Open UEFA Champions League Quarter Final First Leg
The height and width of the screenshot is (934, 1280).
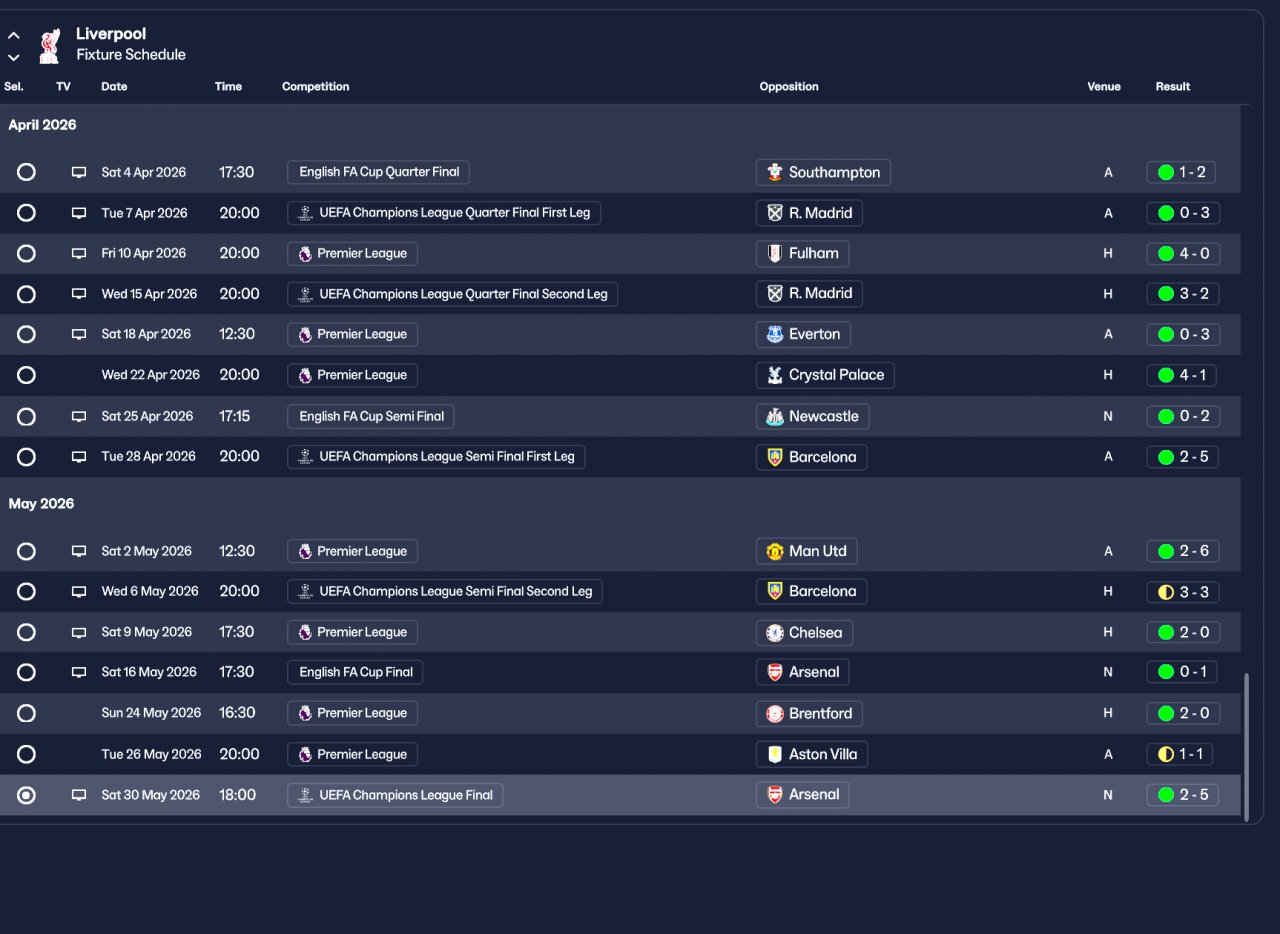(x=444, y=213)
